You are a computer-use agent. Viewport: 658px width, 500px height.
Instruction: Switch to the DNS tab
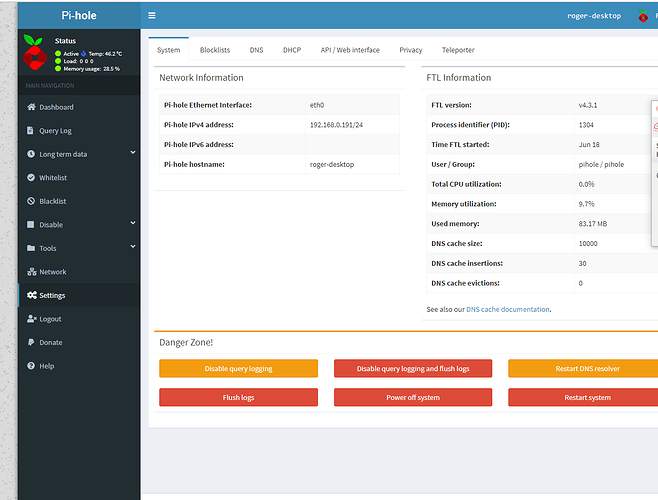[x=256, y=50]
